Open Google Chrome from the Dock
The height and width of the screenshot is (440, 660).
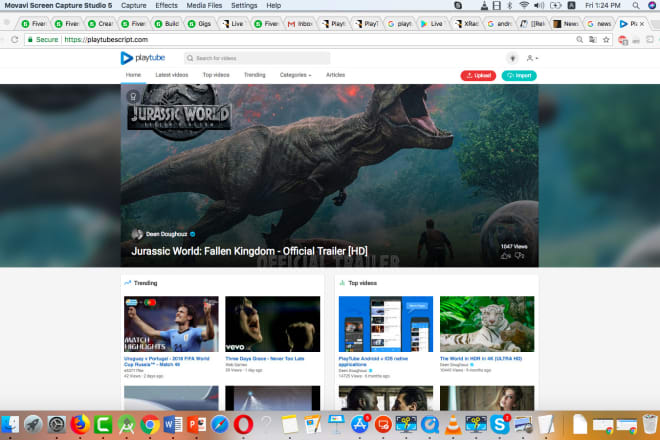[x=150, y=424]
